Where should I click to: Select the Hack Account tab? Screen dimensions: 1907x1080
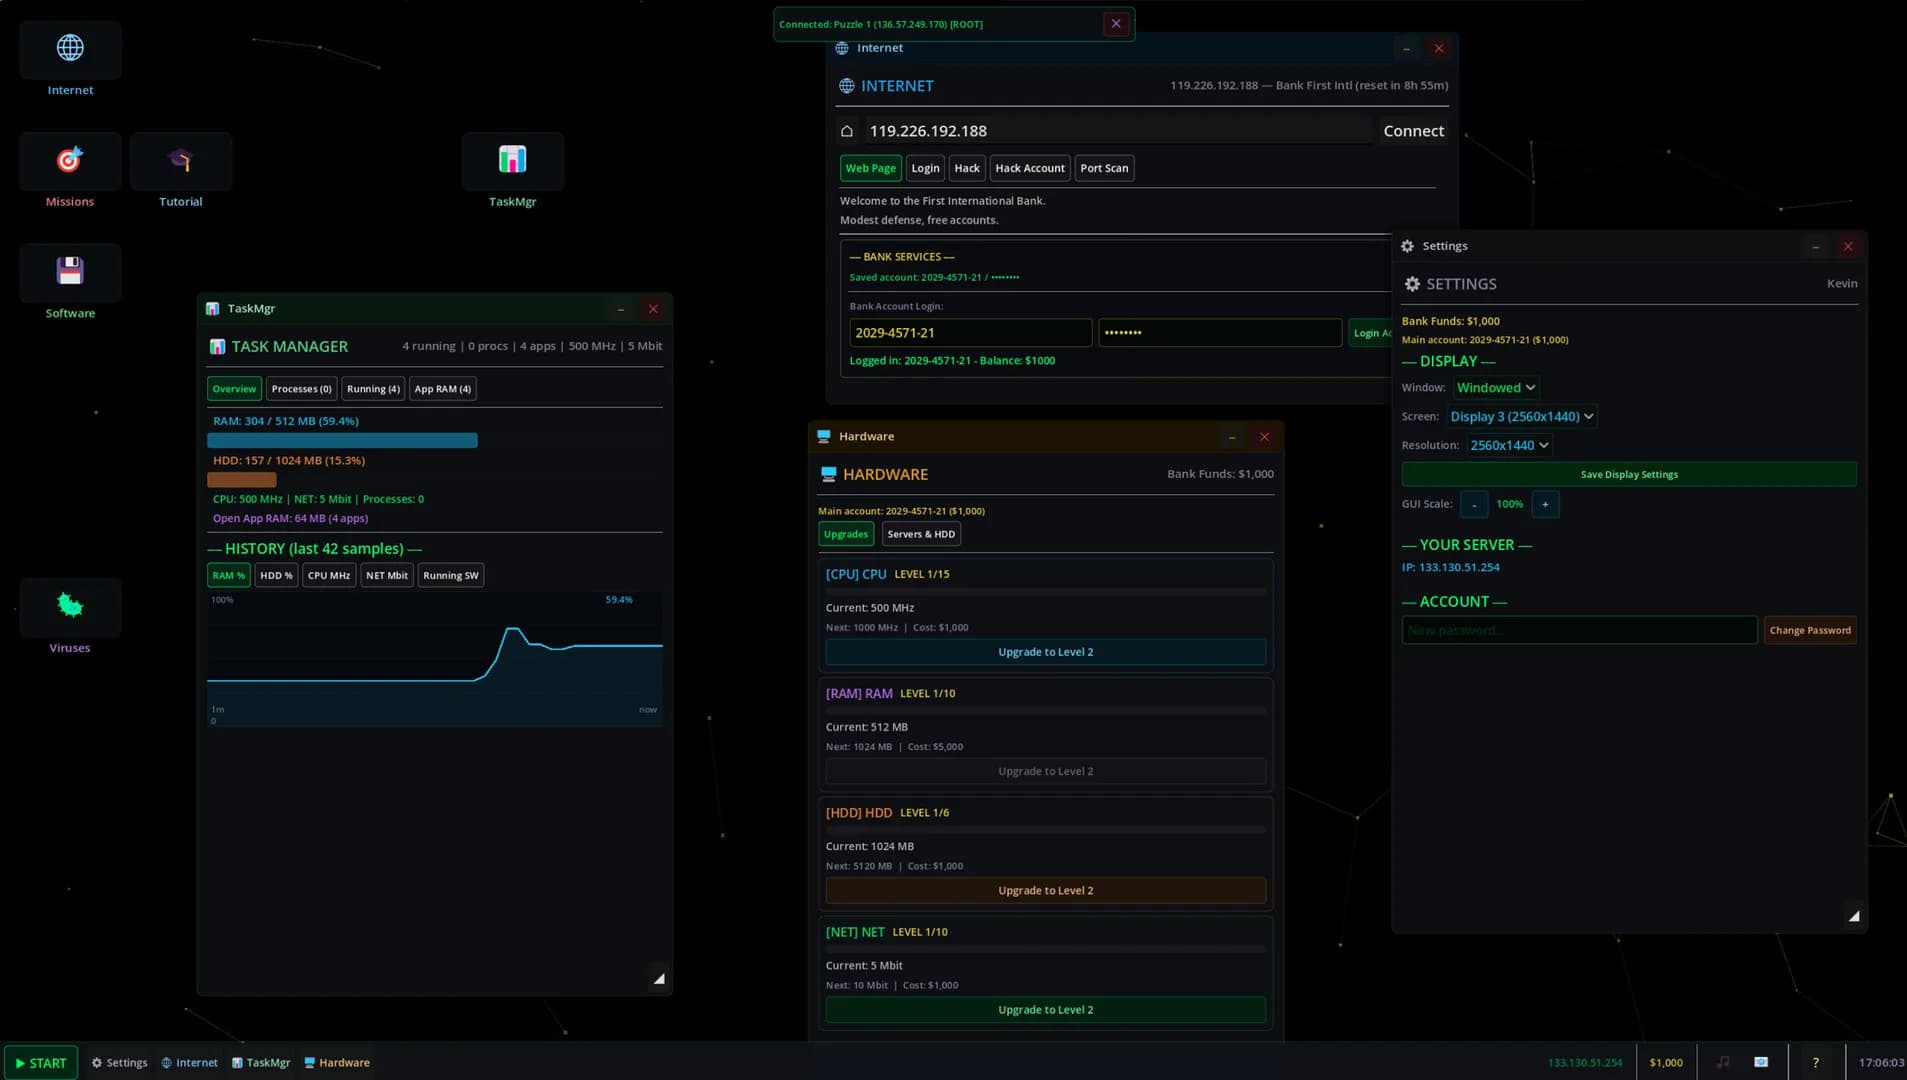coord(1030,168)
